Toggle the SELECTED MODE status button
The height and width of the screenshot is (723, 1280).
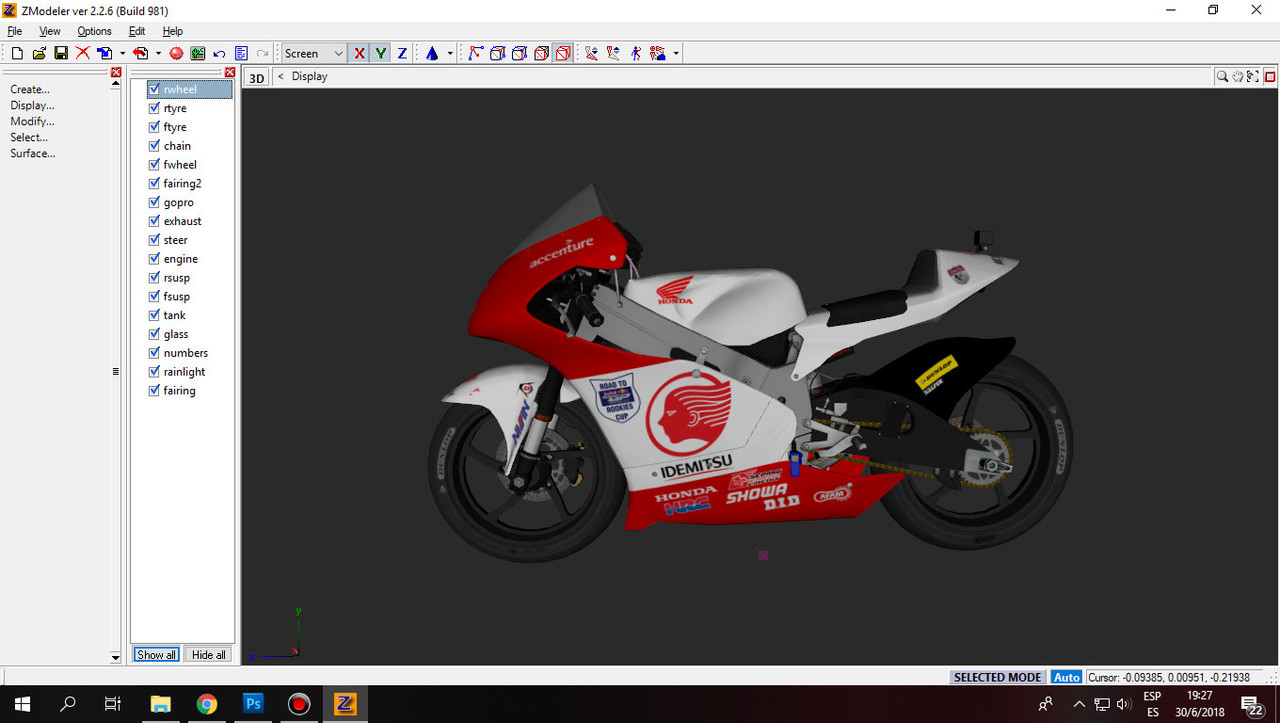click(x=997, y=677)
